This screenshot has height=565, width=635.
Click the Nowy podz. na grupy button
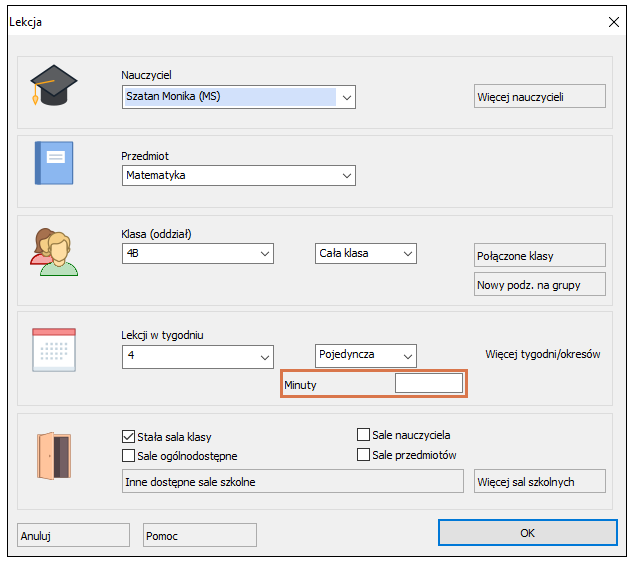coord(539,285)
